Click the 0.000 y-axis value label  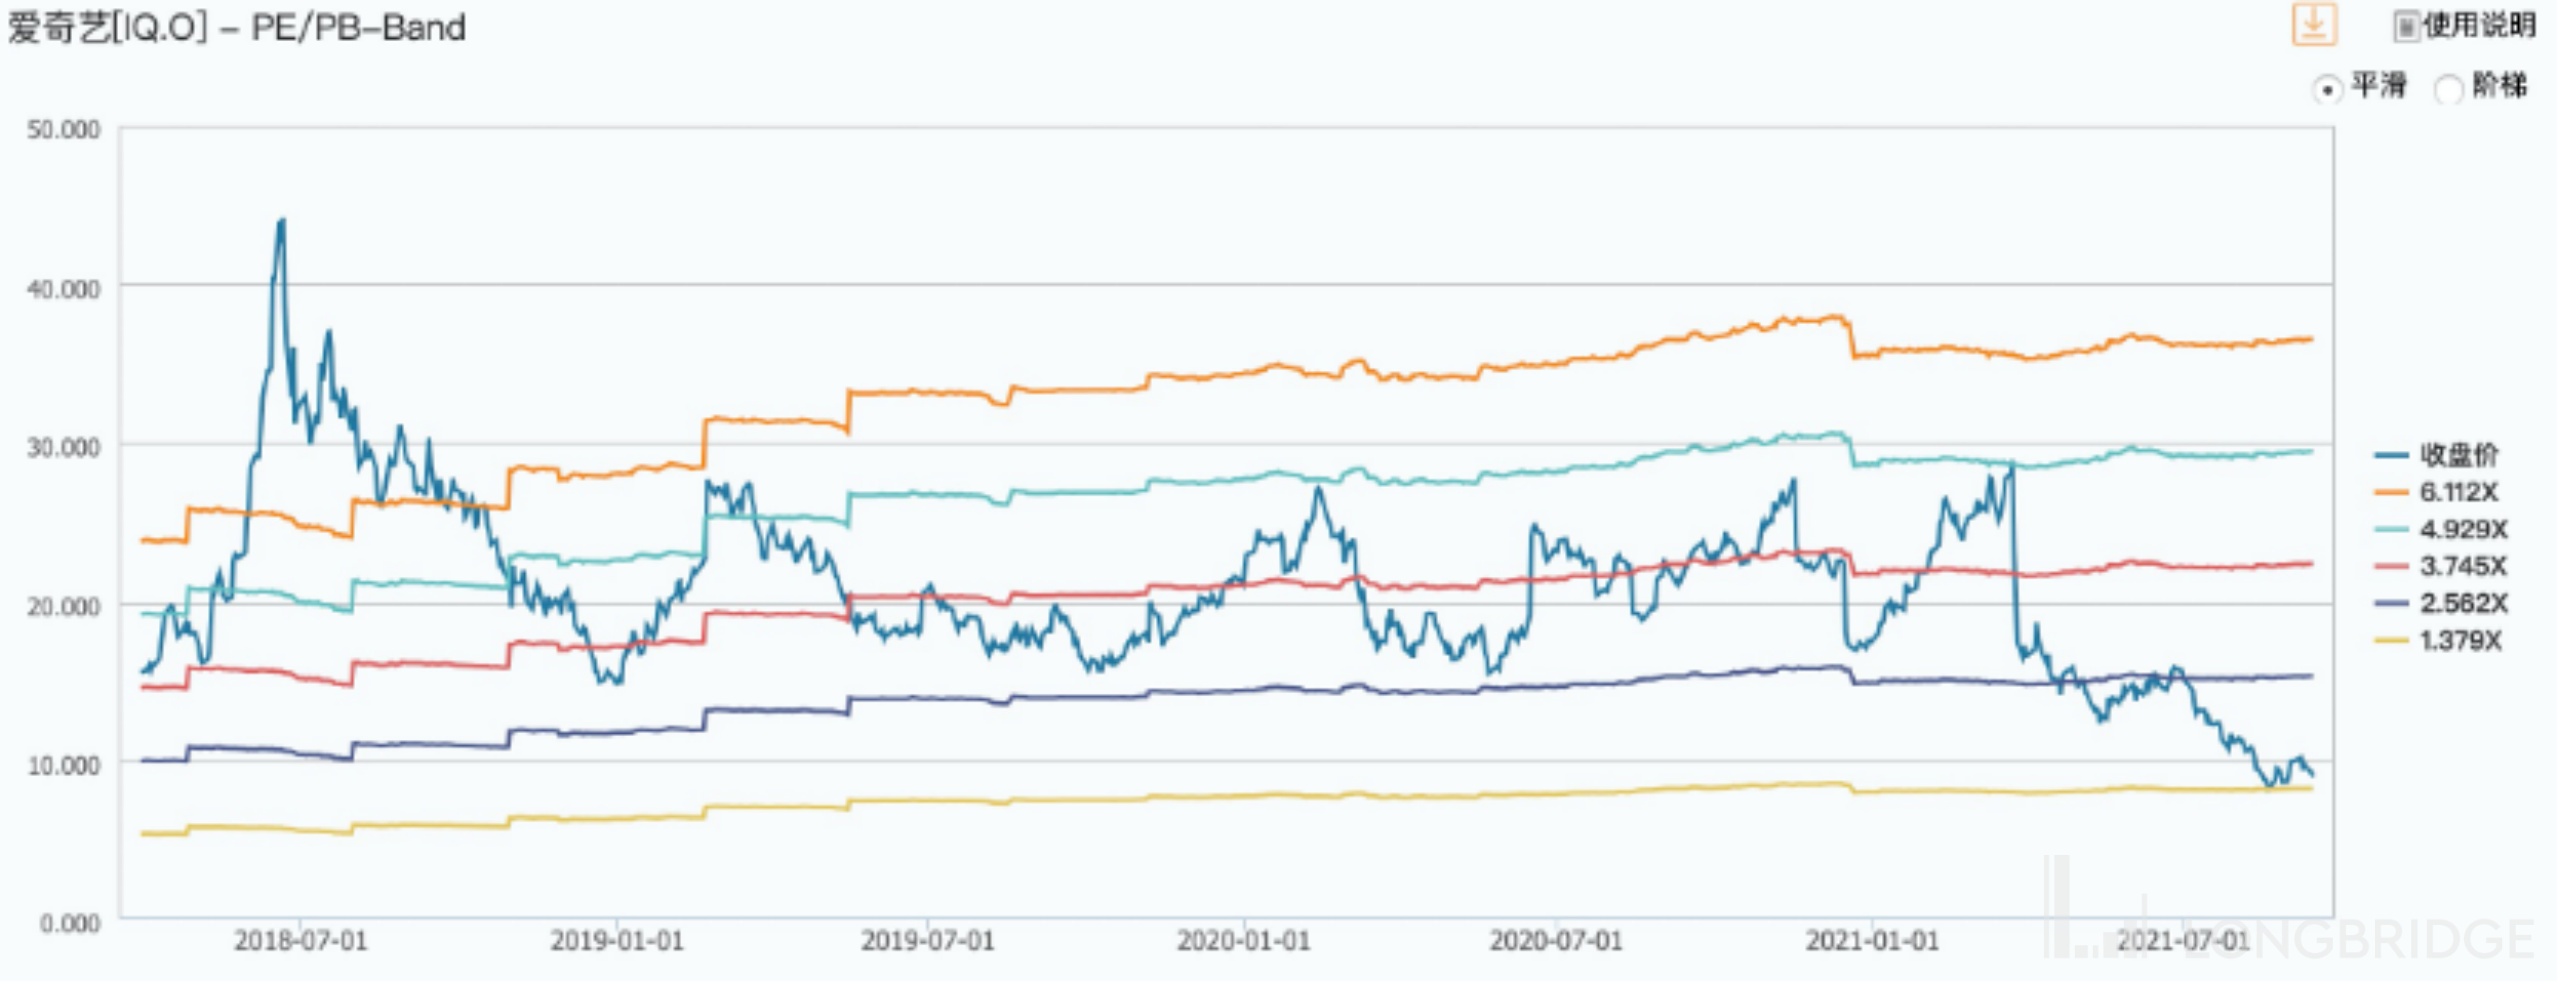pos(70,923)
